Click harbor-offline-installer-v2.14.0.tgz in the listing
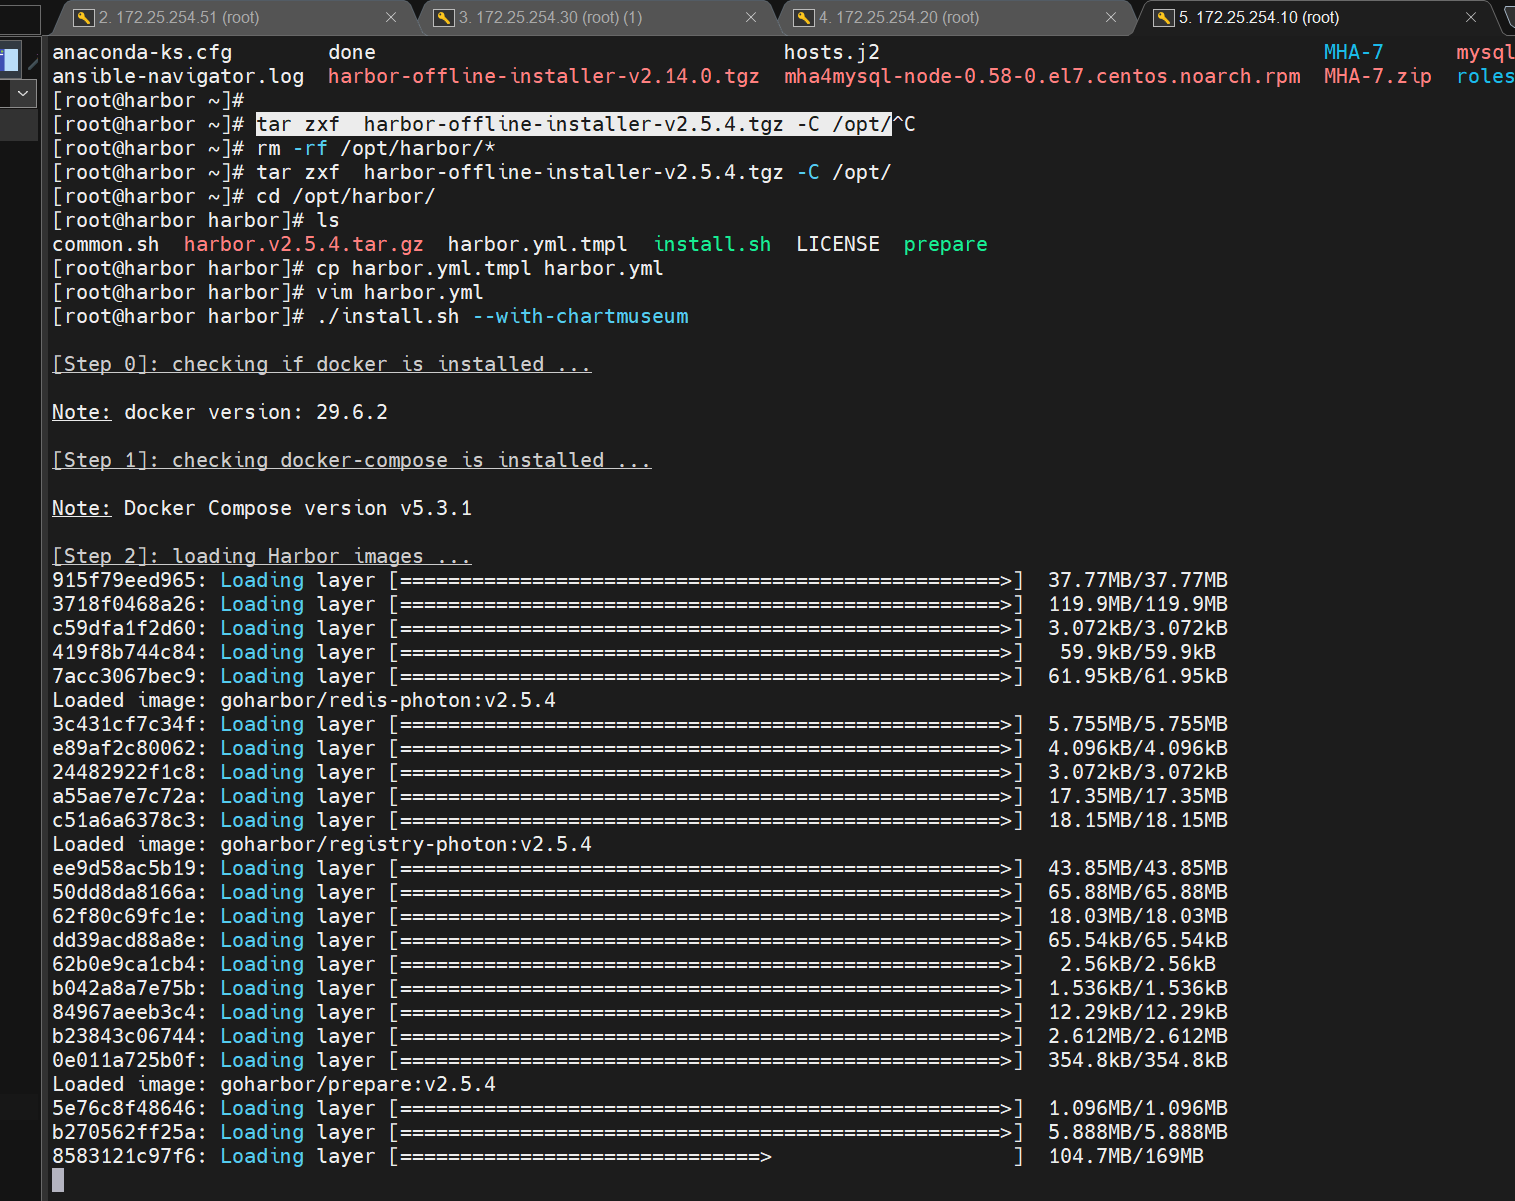This screenshot has width=1515, height=1201. 544,76
